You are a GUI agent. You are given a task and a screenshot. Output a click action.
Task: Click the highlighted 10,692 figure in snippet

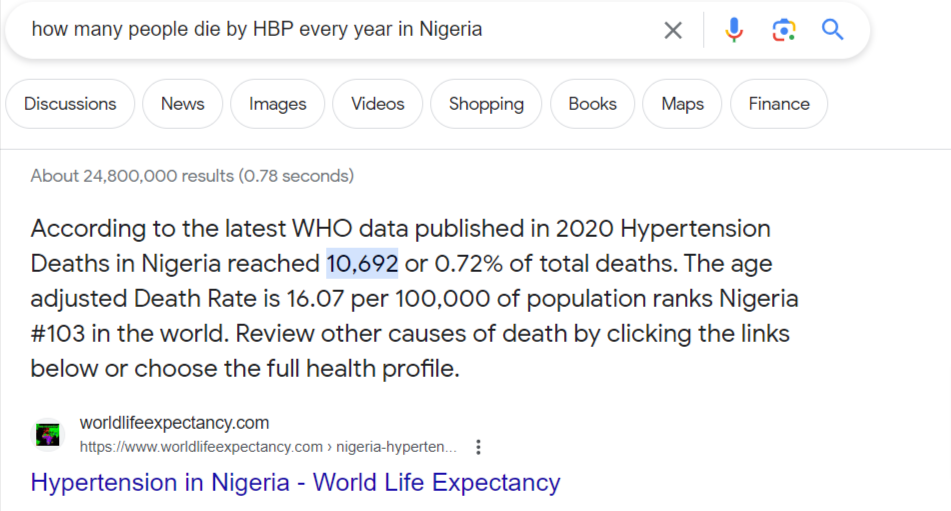point(362,264)
